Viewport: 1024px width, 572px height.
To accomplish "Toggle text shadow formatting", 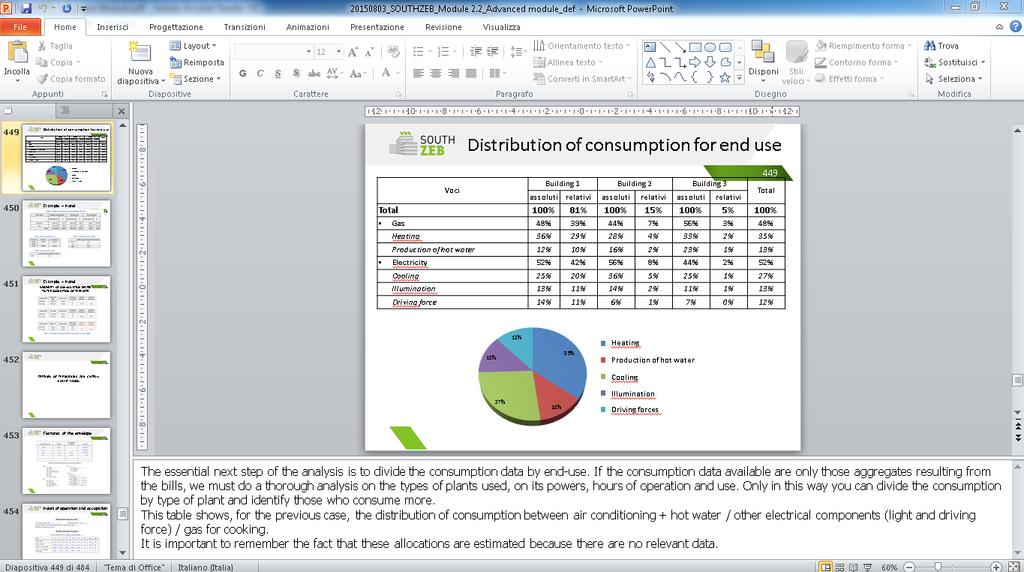I will coord(296,73).
